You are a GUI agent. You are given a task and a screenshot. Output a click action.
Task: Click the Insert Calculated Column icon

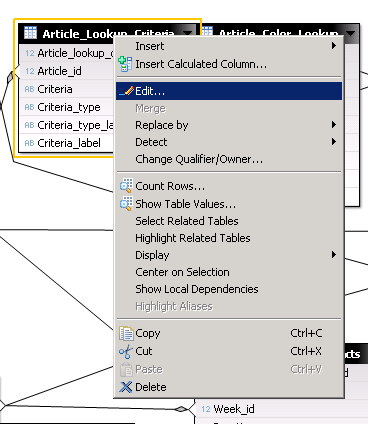[x=125, y=64]
